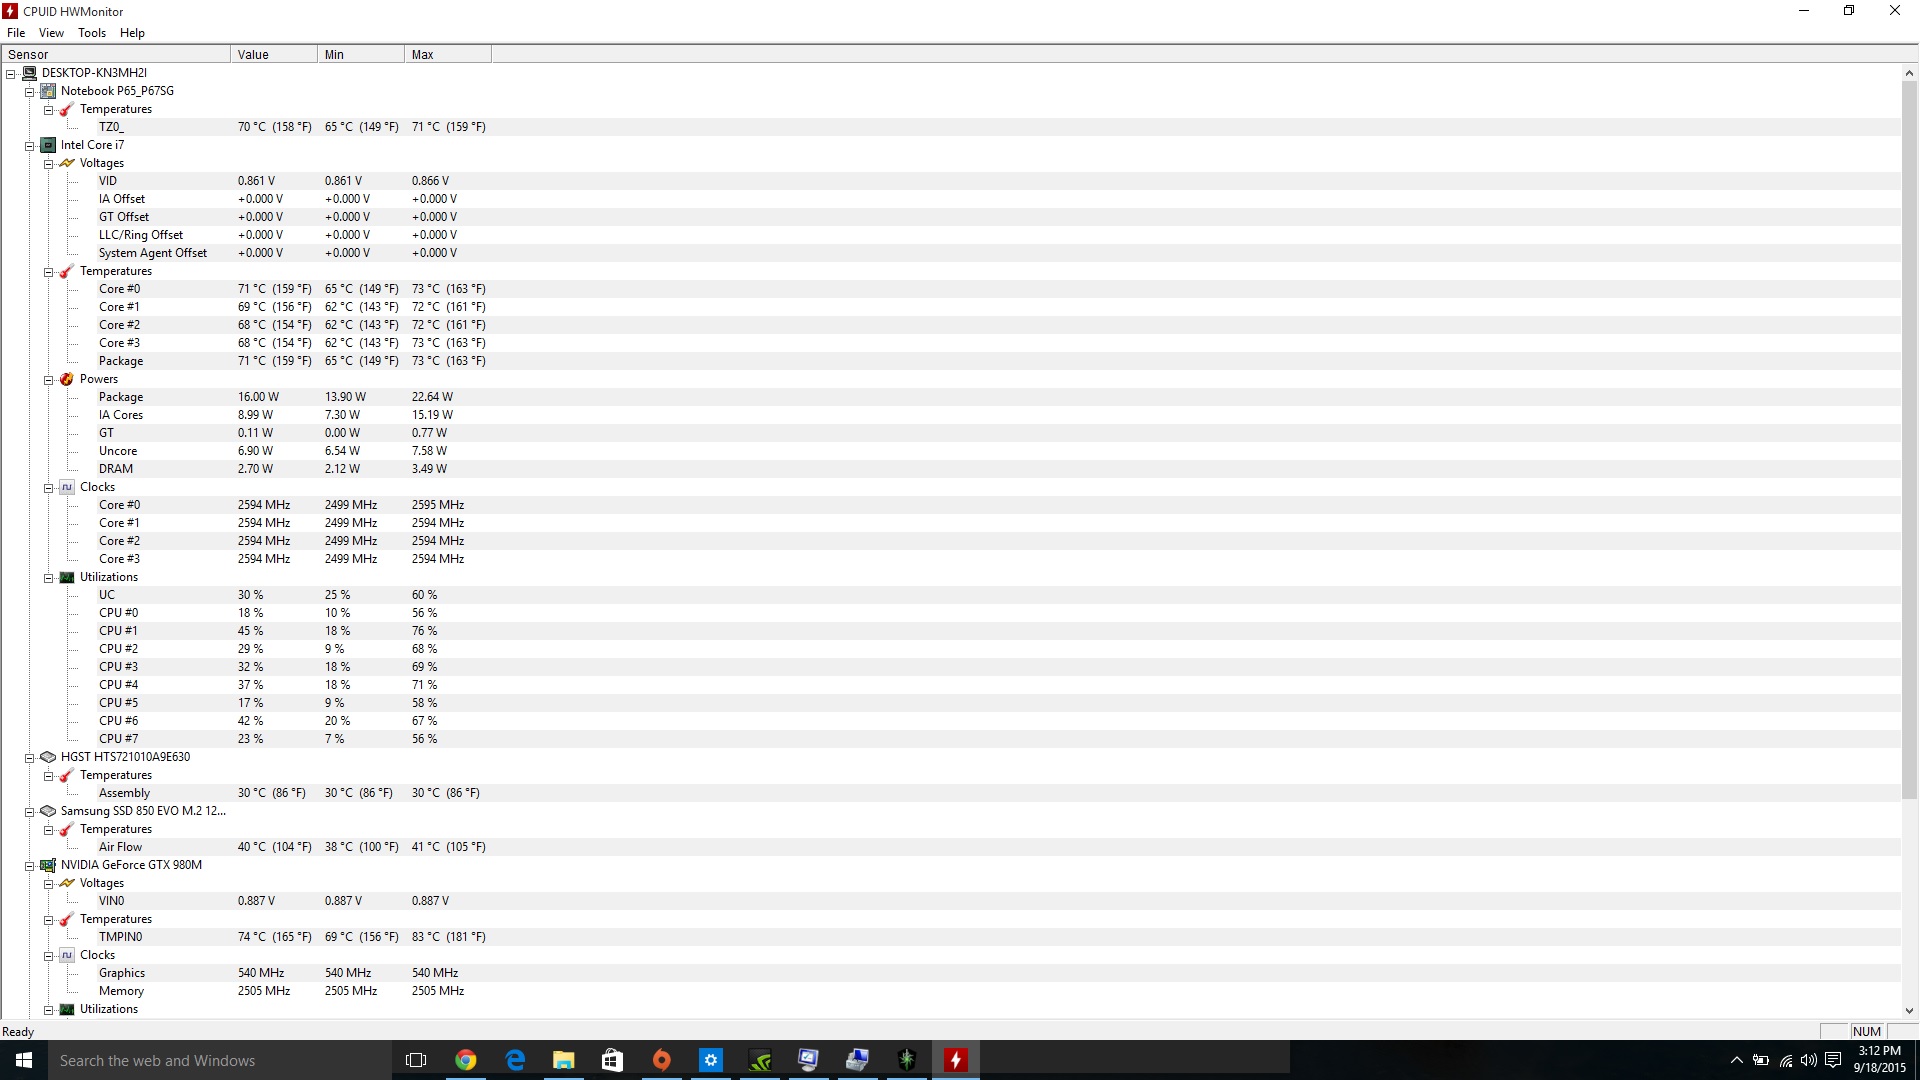Click the Voltages icon under Intel Core i7
The width and height of the screenshot is (1920, 1080).
point(67,163)
